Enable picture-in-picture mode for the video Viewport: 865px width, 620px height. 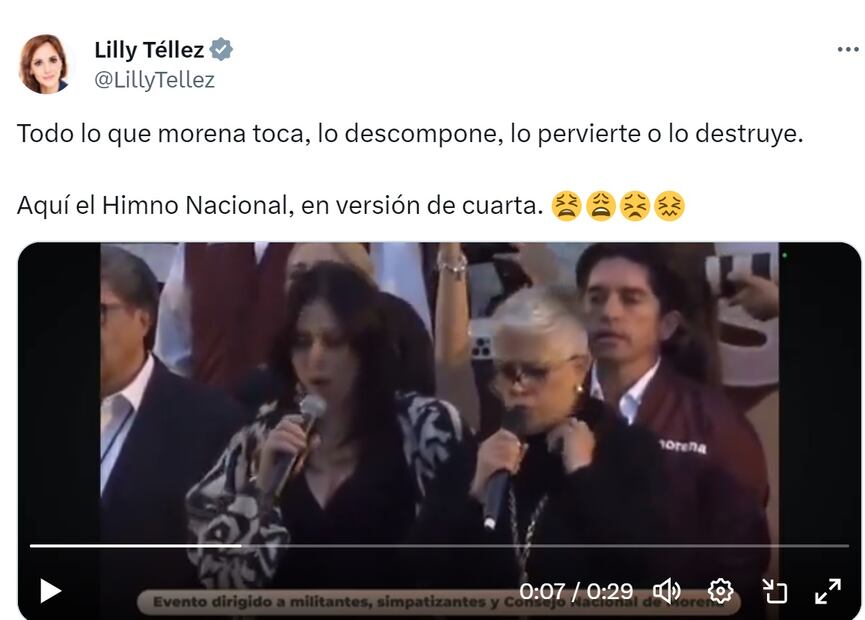pyautogui.click(x=775, y=591)
